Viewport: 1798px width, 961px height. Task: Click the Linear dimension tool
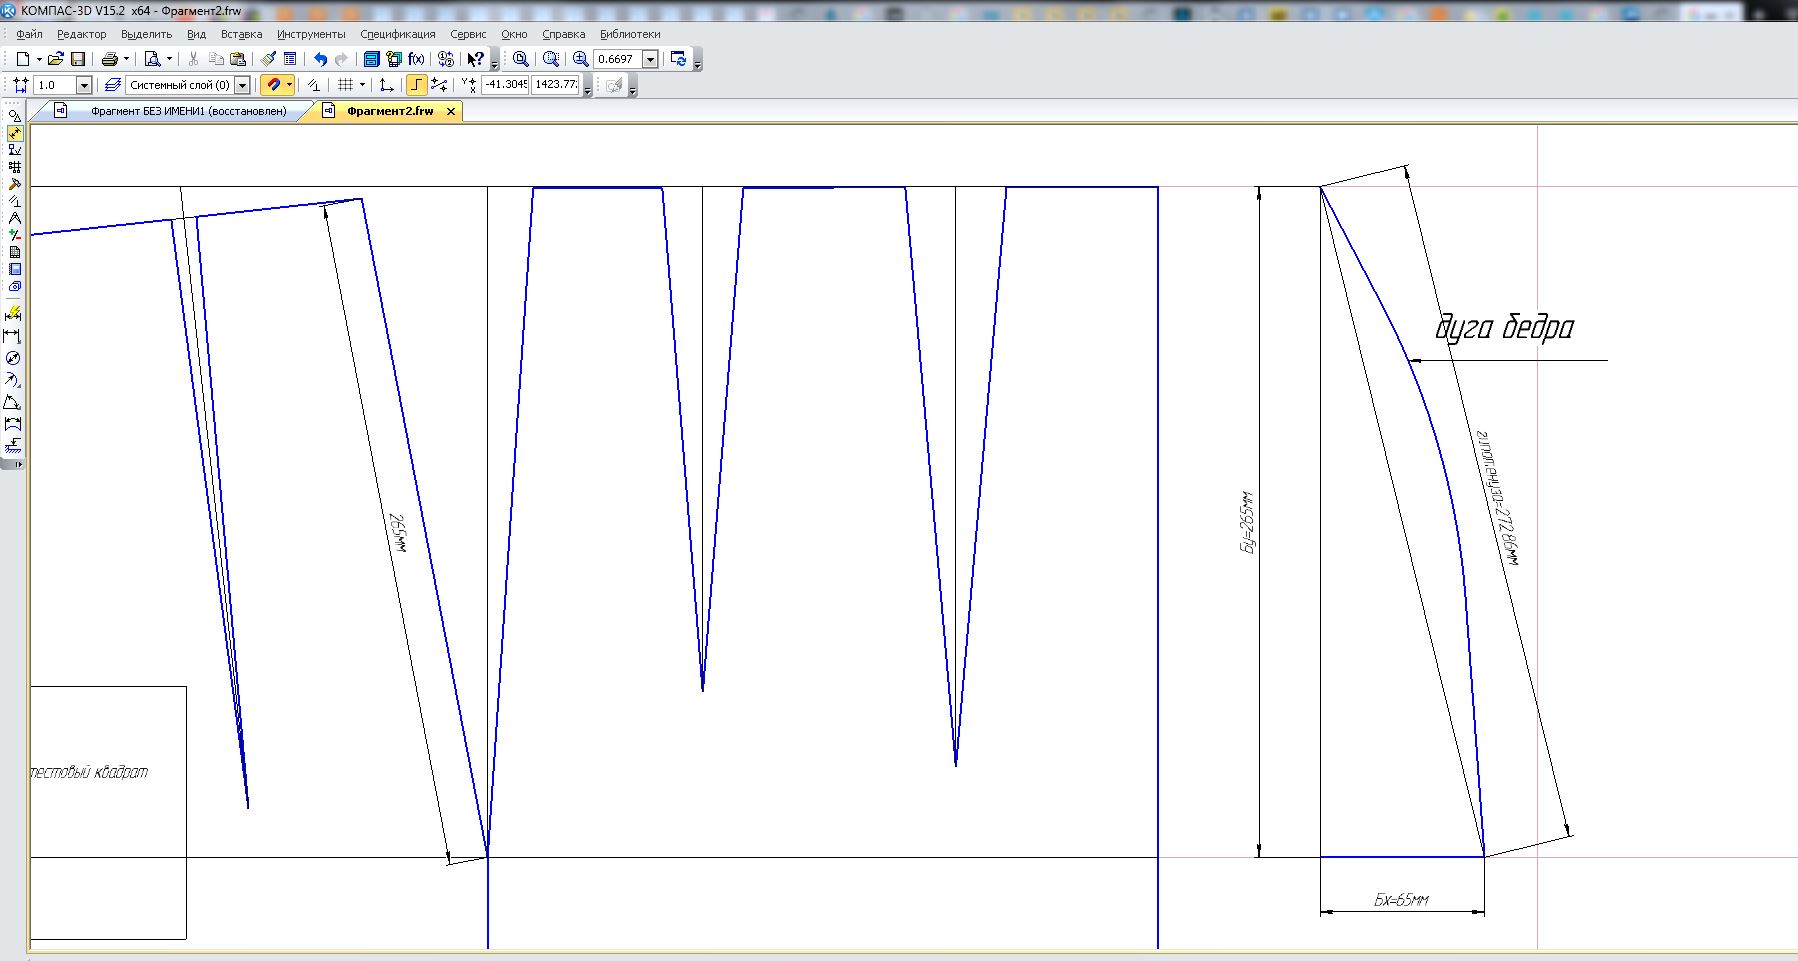click(12, 336)
